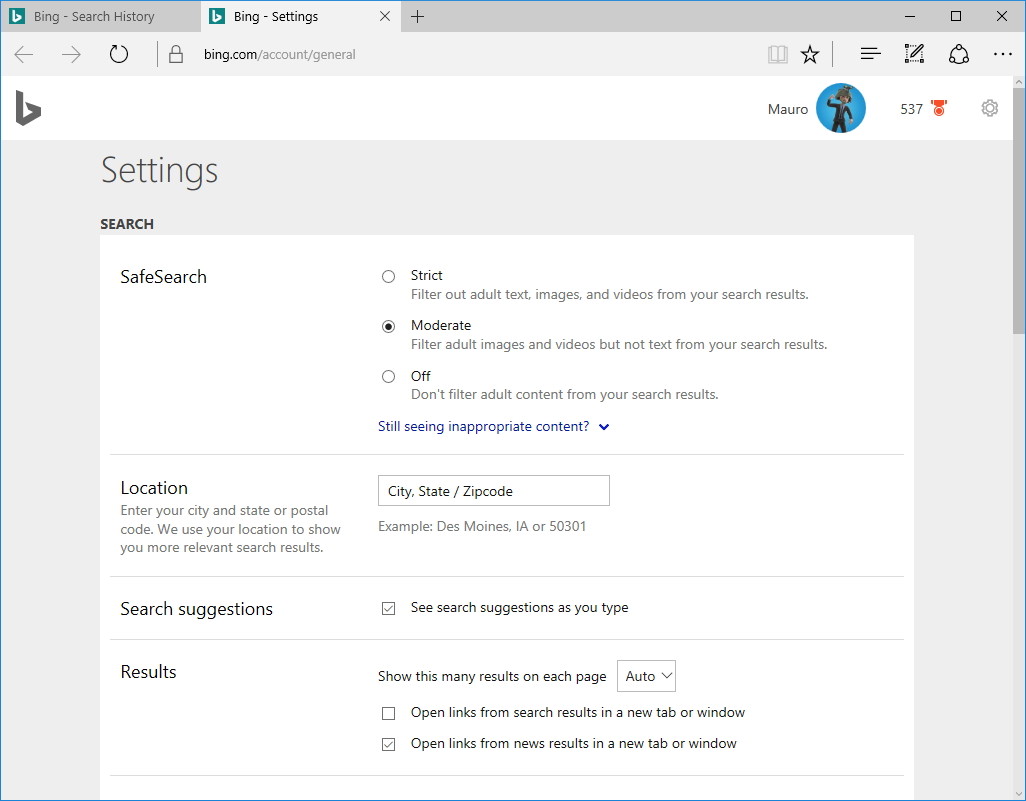
Task: Open Edge More actions menu
Action: (1003, 54)
